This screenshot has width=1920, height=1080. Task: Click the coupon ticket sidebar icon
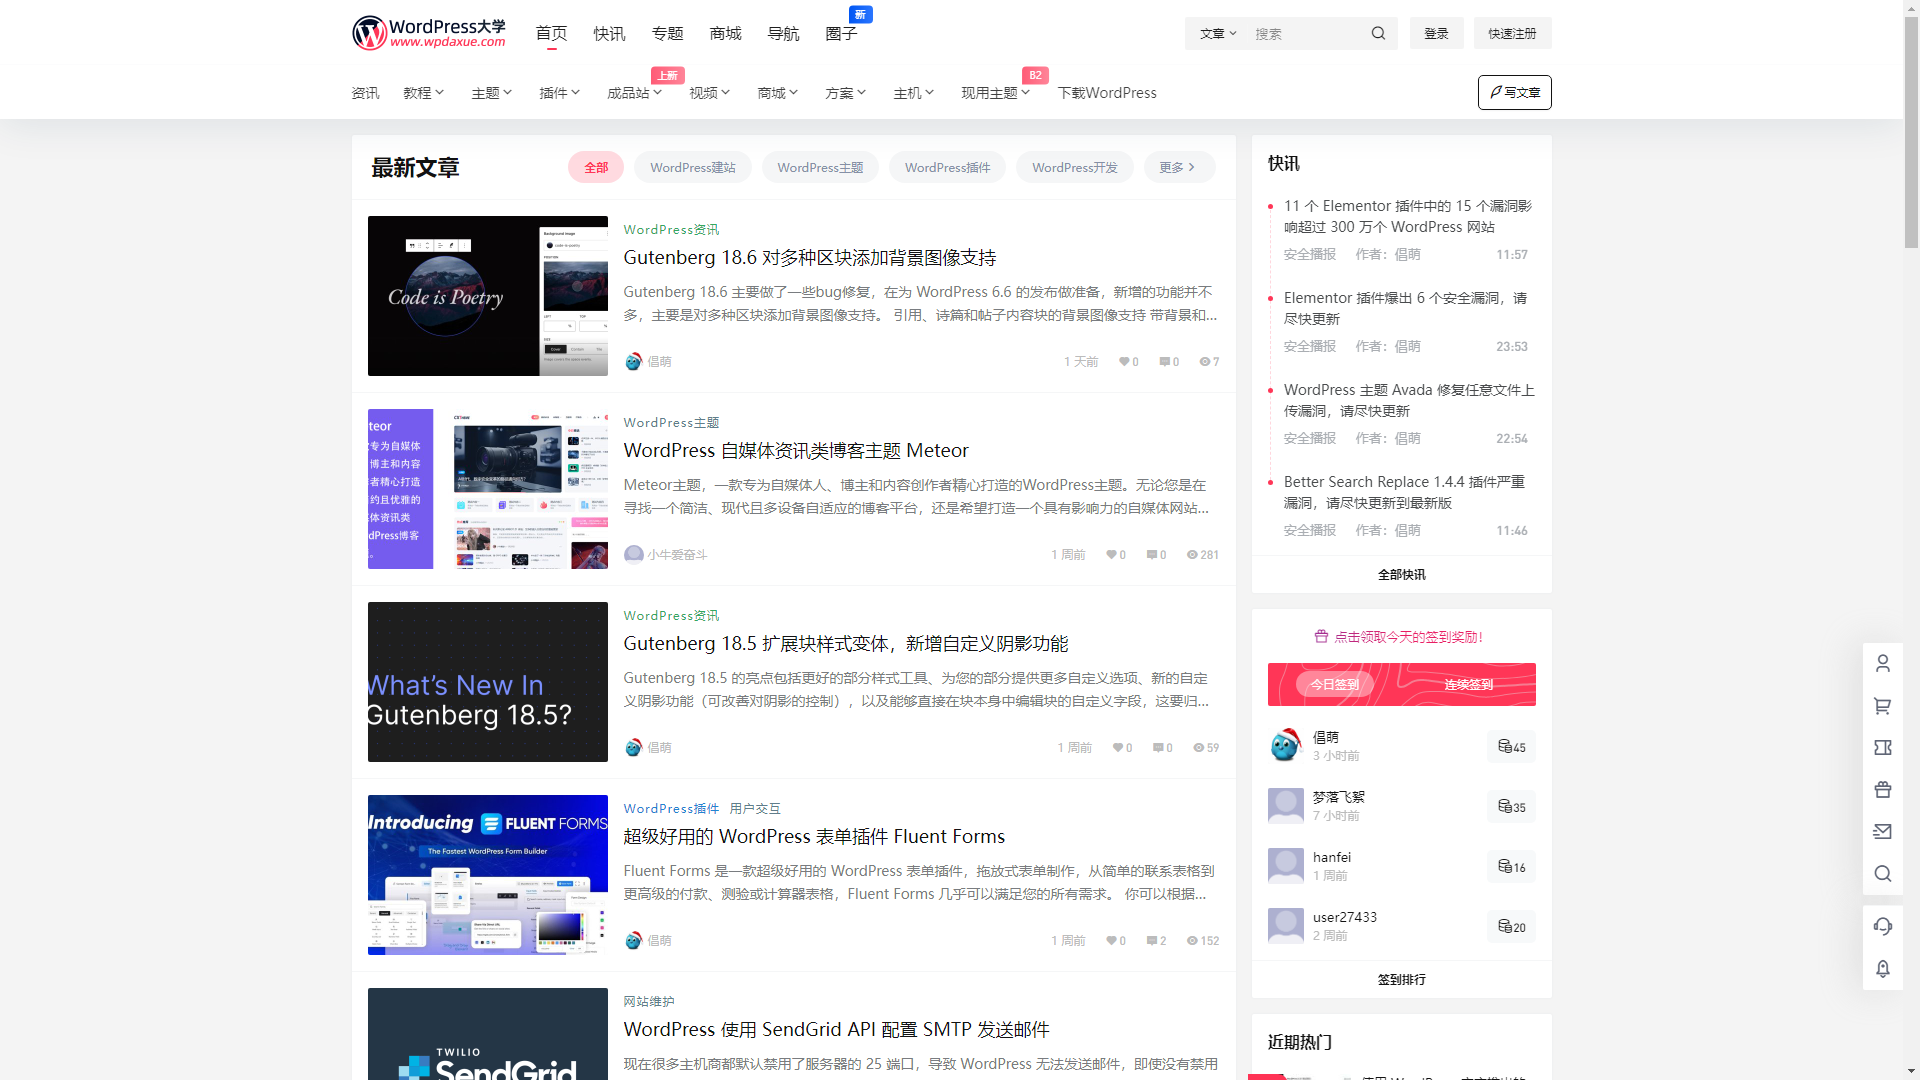(x=1882, y=748)
